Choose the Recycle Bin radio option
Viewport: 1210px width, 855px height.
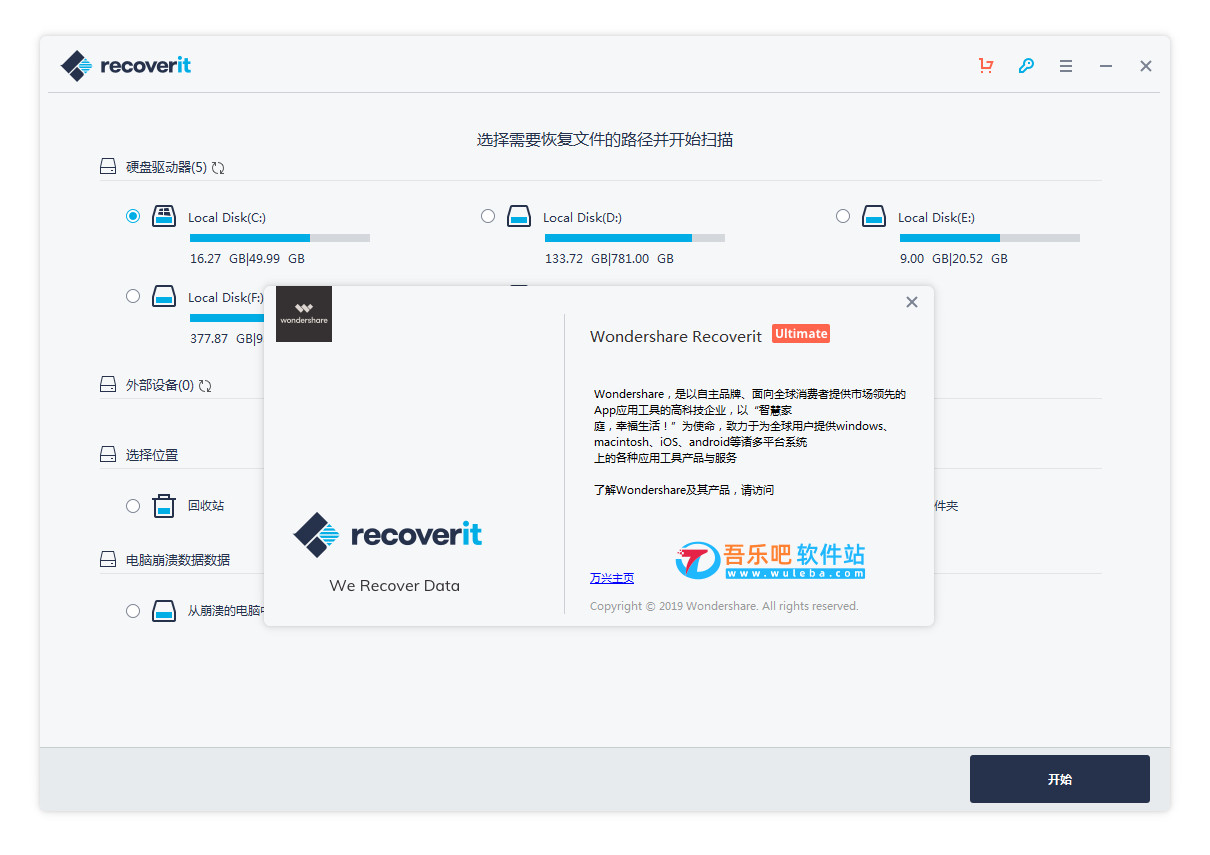tap(133, 506)
